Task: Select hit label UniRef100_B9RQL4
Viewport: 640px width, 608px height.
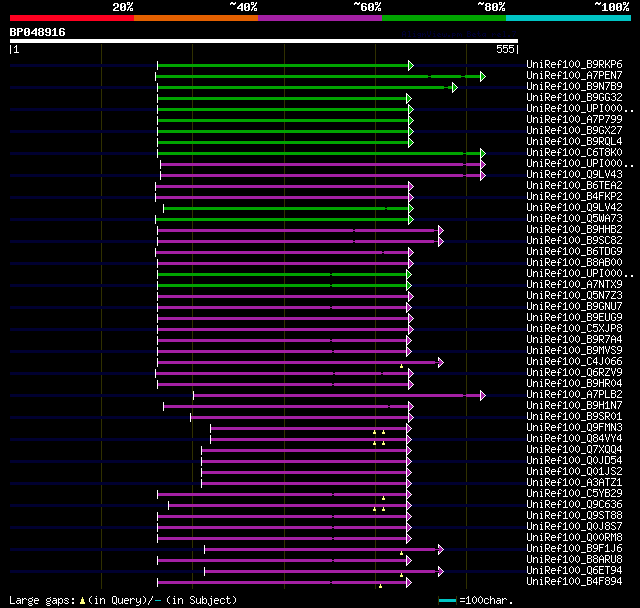Action: click(574, 142)
